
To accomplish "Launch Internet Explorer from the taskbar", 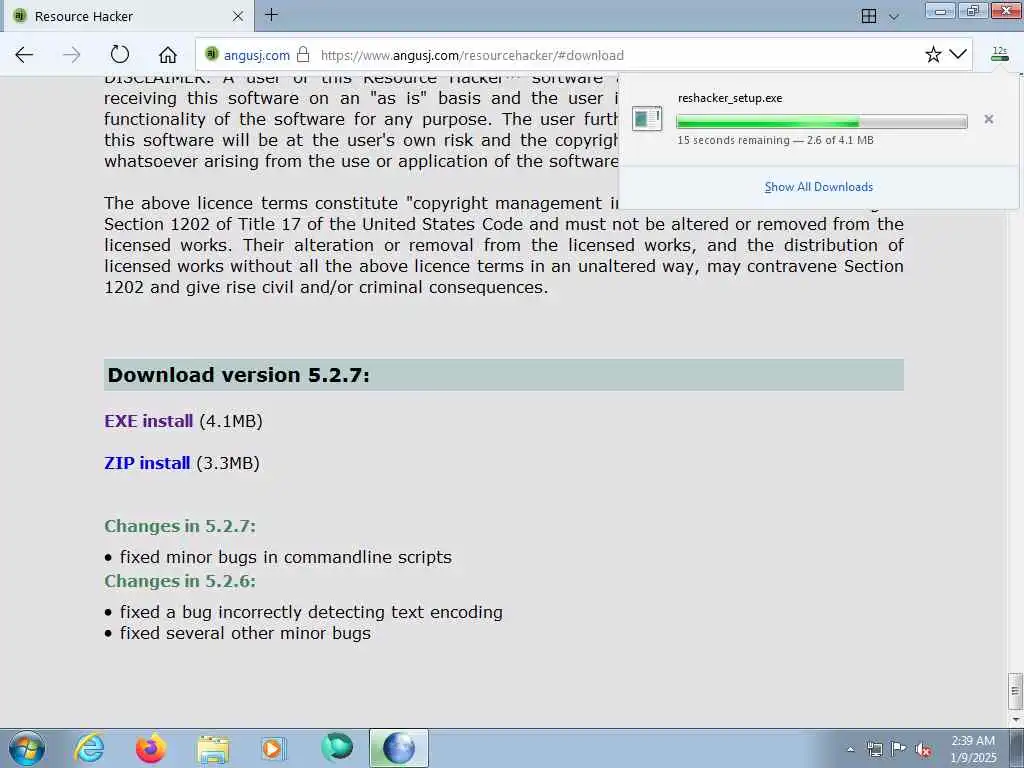I will (89, 748).
